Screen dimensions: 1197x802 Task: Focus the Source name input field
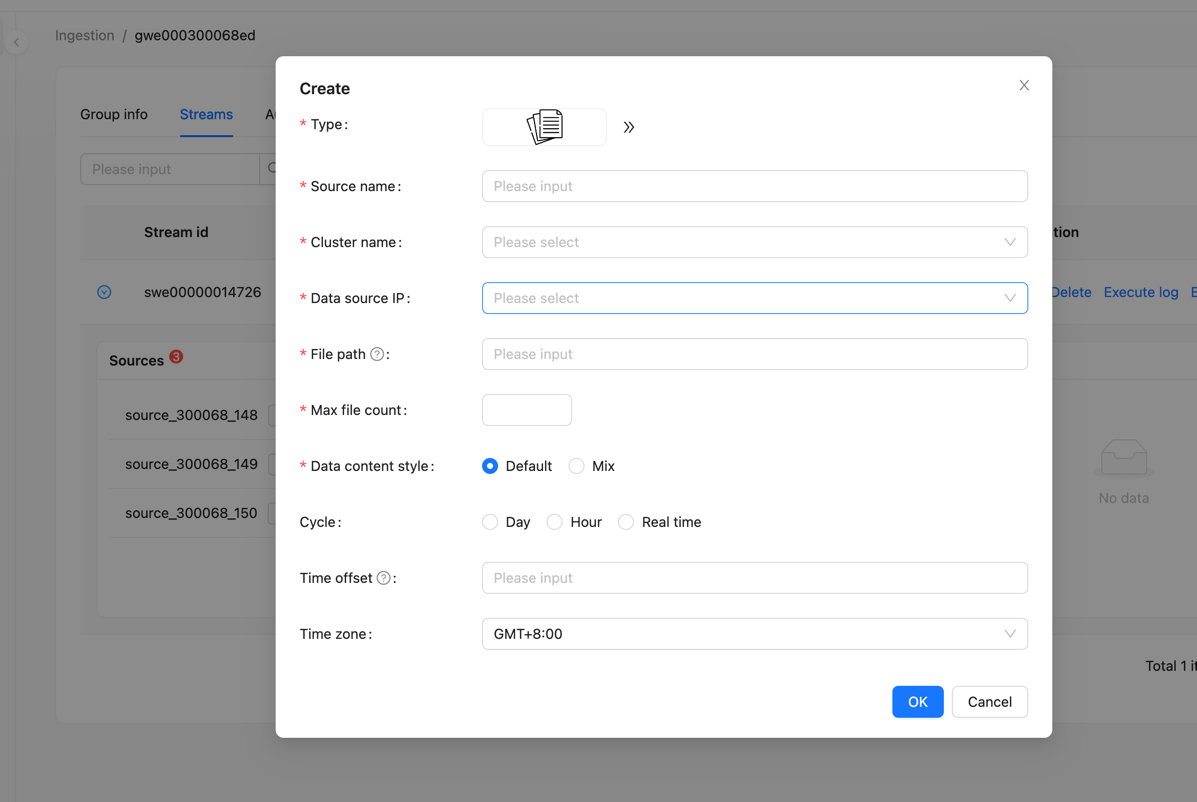754,186
